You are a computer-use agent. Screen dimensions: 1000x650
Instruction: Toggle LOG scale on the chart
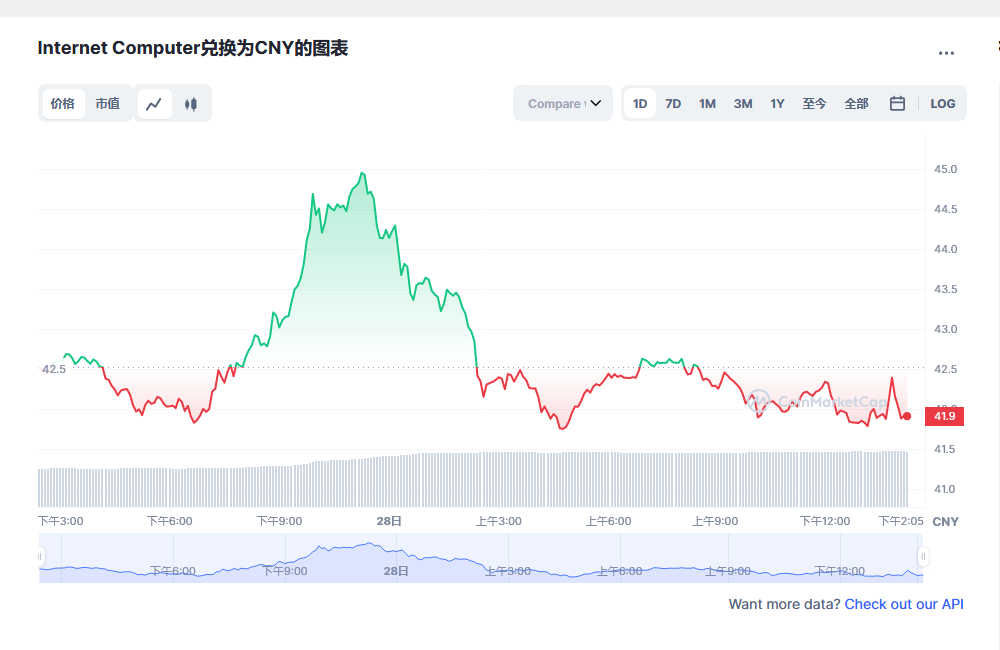(x=943, y=103)
